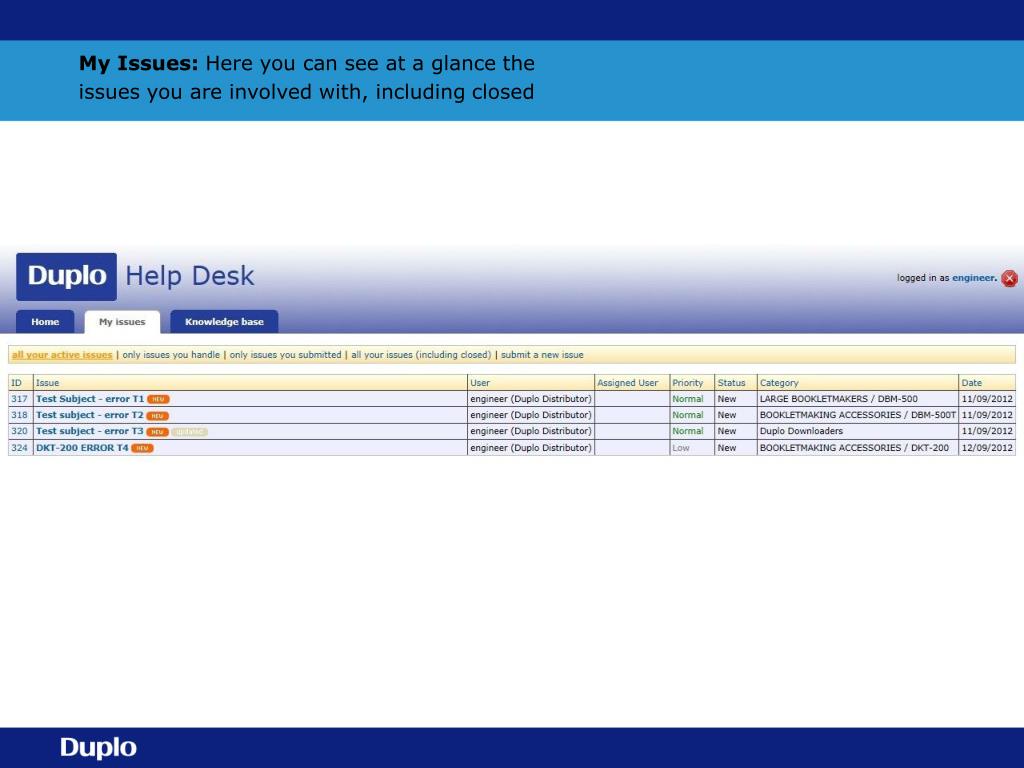Screen dimensions: 1024x768
Task: Click submit a new issue link
Action: (542, 355)
